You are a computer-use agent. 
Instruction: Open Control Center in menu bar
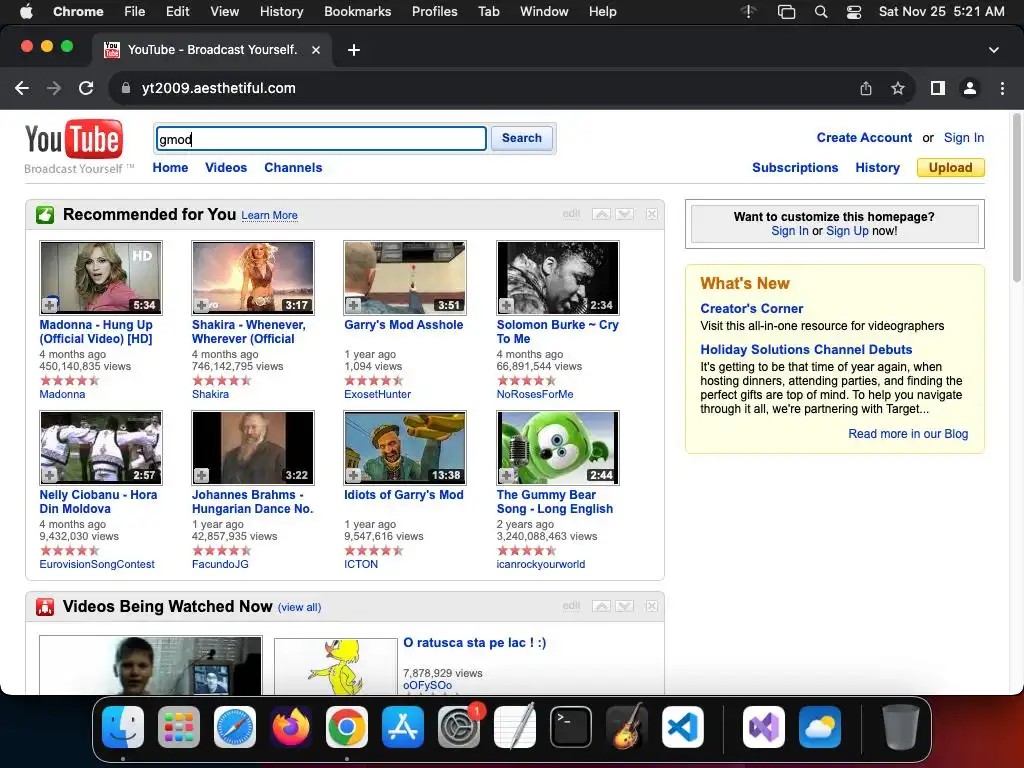(854, 12)
